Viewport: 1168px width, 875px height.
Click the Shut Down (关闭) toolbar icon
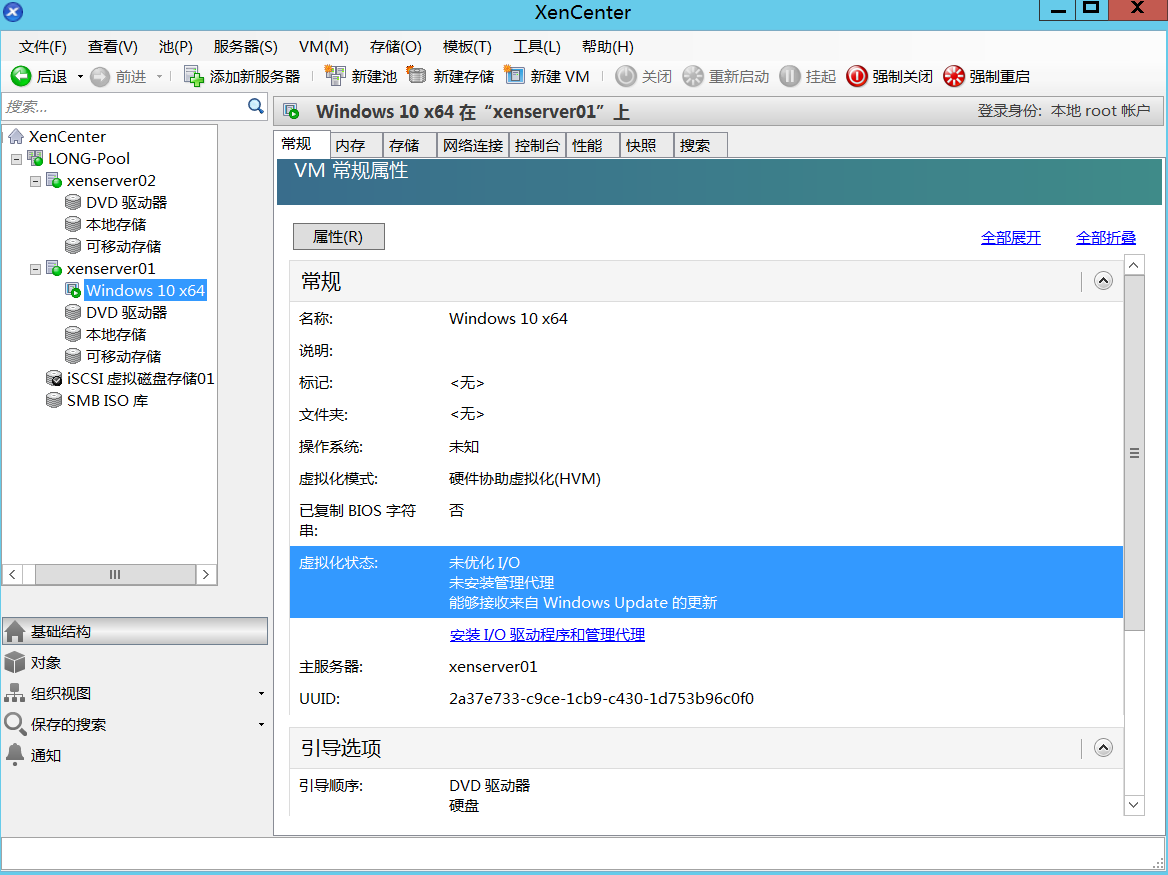click(626, 76)
